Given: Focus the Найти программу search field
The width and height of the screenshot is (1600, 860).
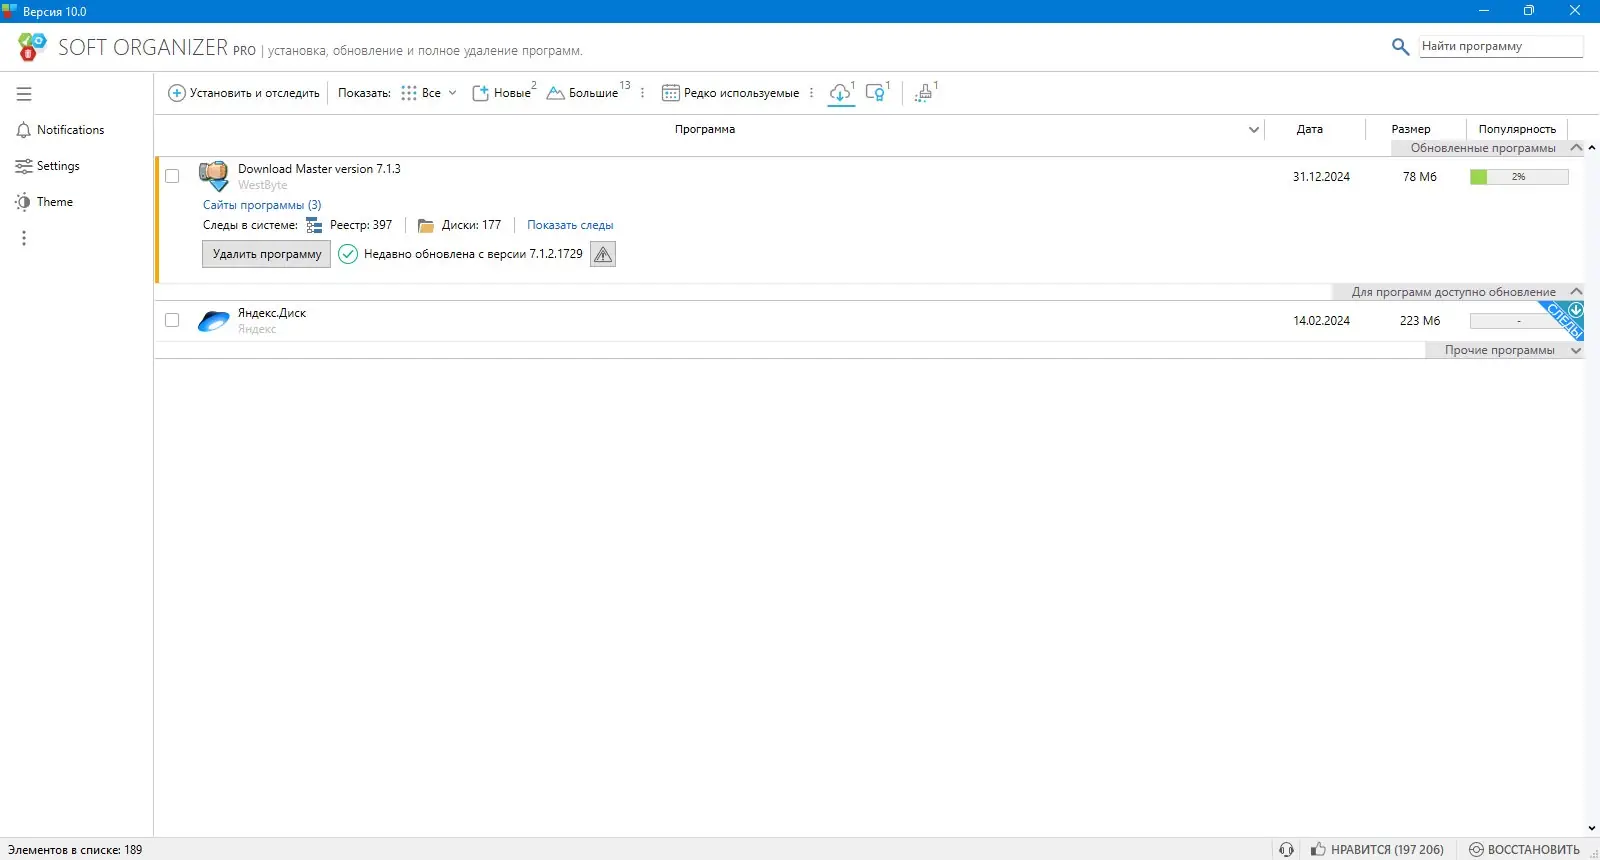Looking at the screenshot, I should click(x=1501, y=47).
